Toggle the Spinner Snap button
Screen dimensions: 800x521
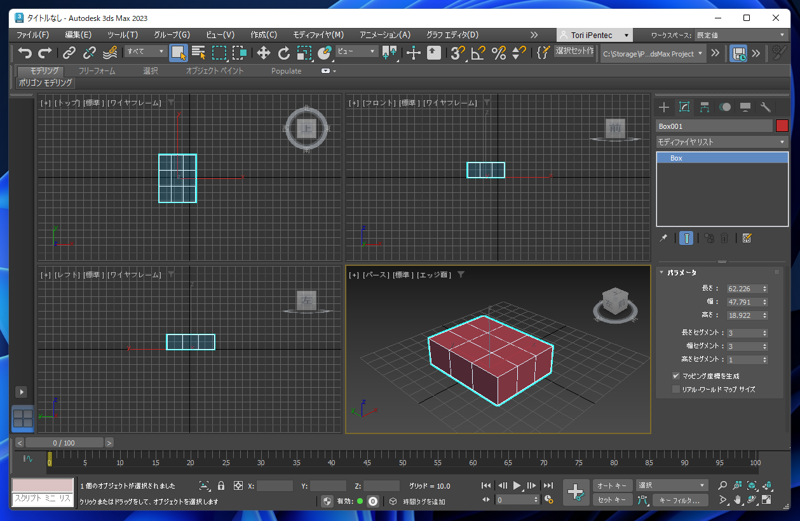coord(519,53)
